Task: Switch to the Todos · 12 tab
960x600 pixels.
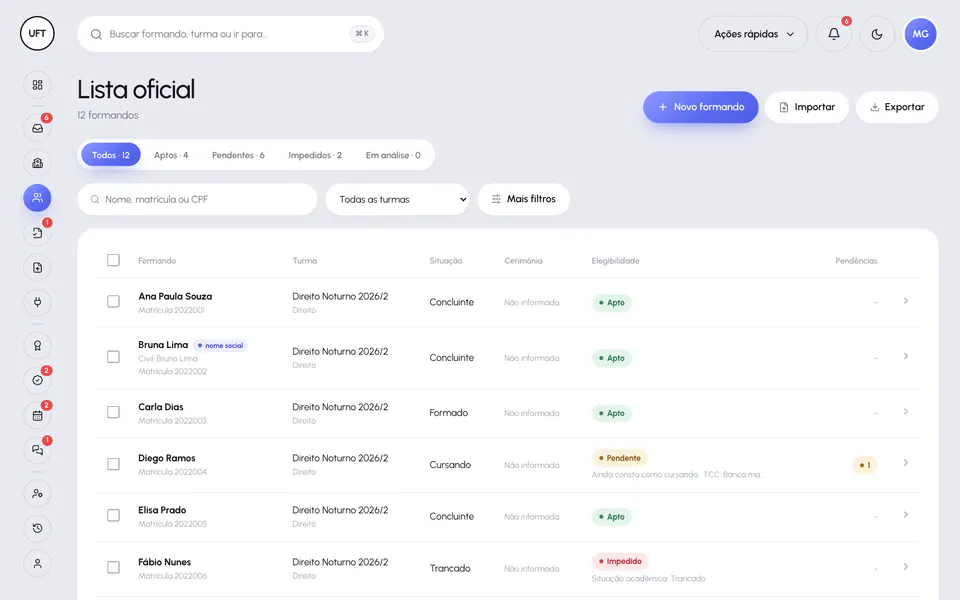Action: pyautogui.click(x=111, y=155)
